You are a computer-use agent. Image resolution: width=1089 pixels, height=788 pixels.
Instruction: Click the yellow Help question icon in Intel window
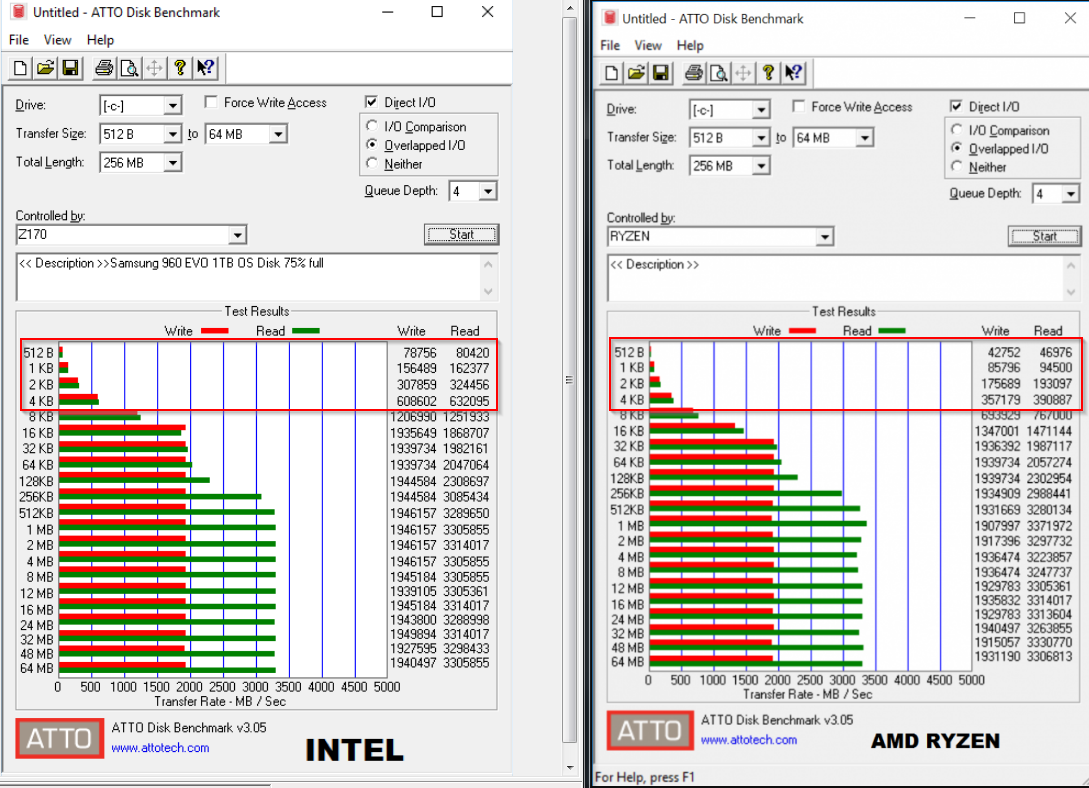tap(180, 67)
